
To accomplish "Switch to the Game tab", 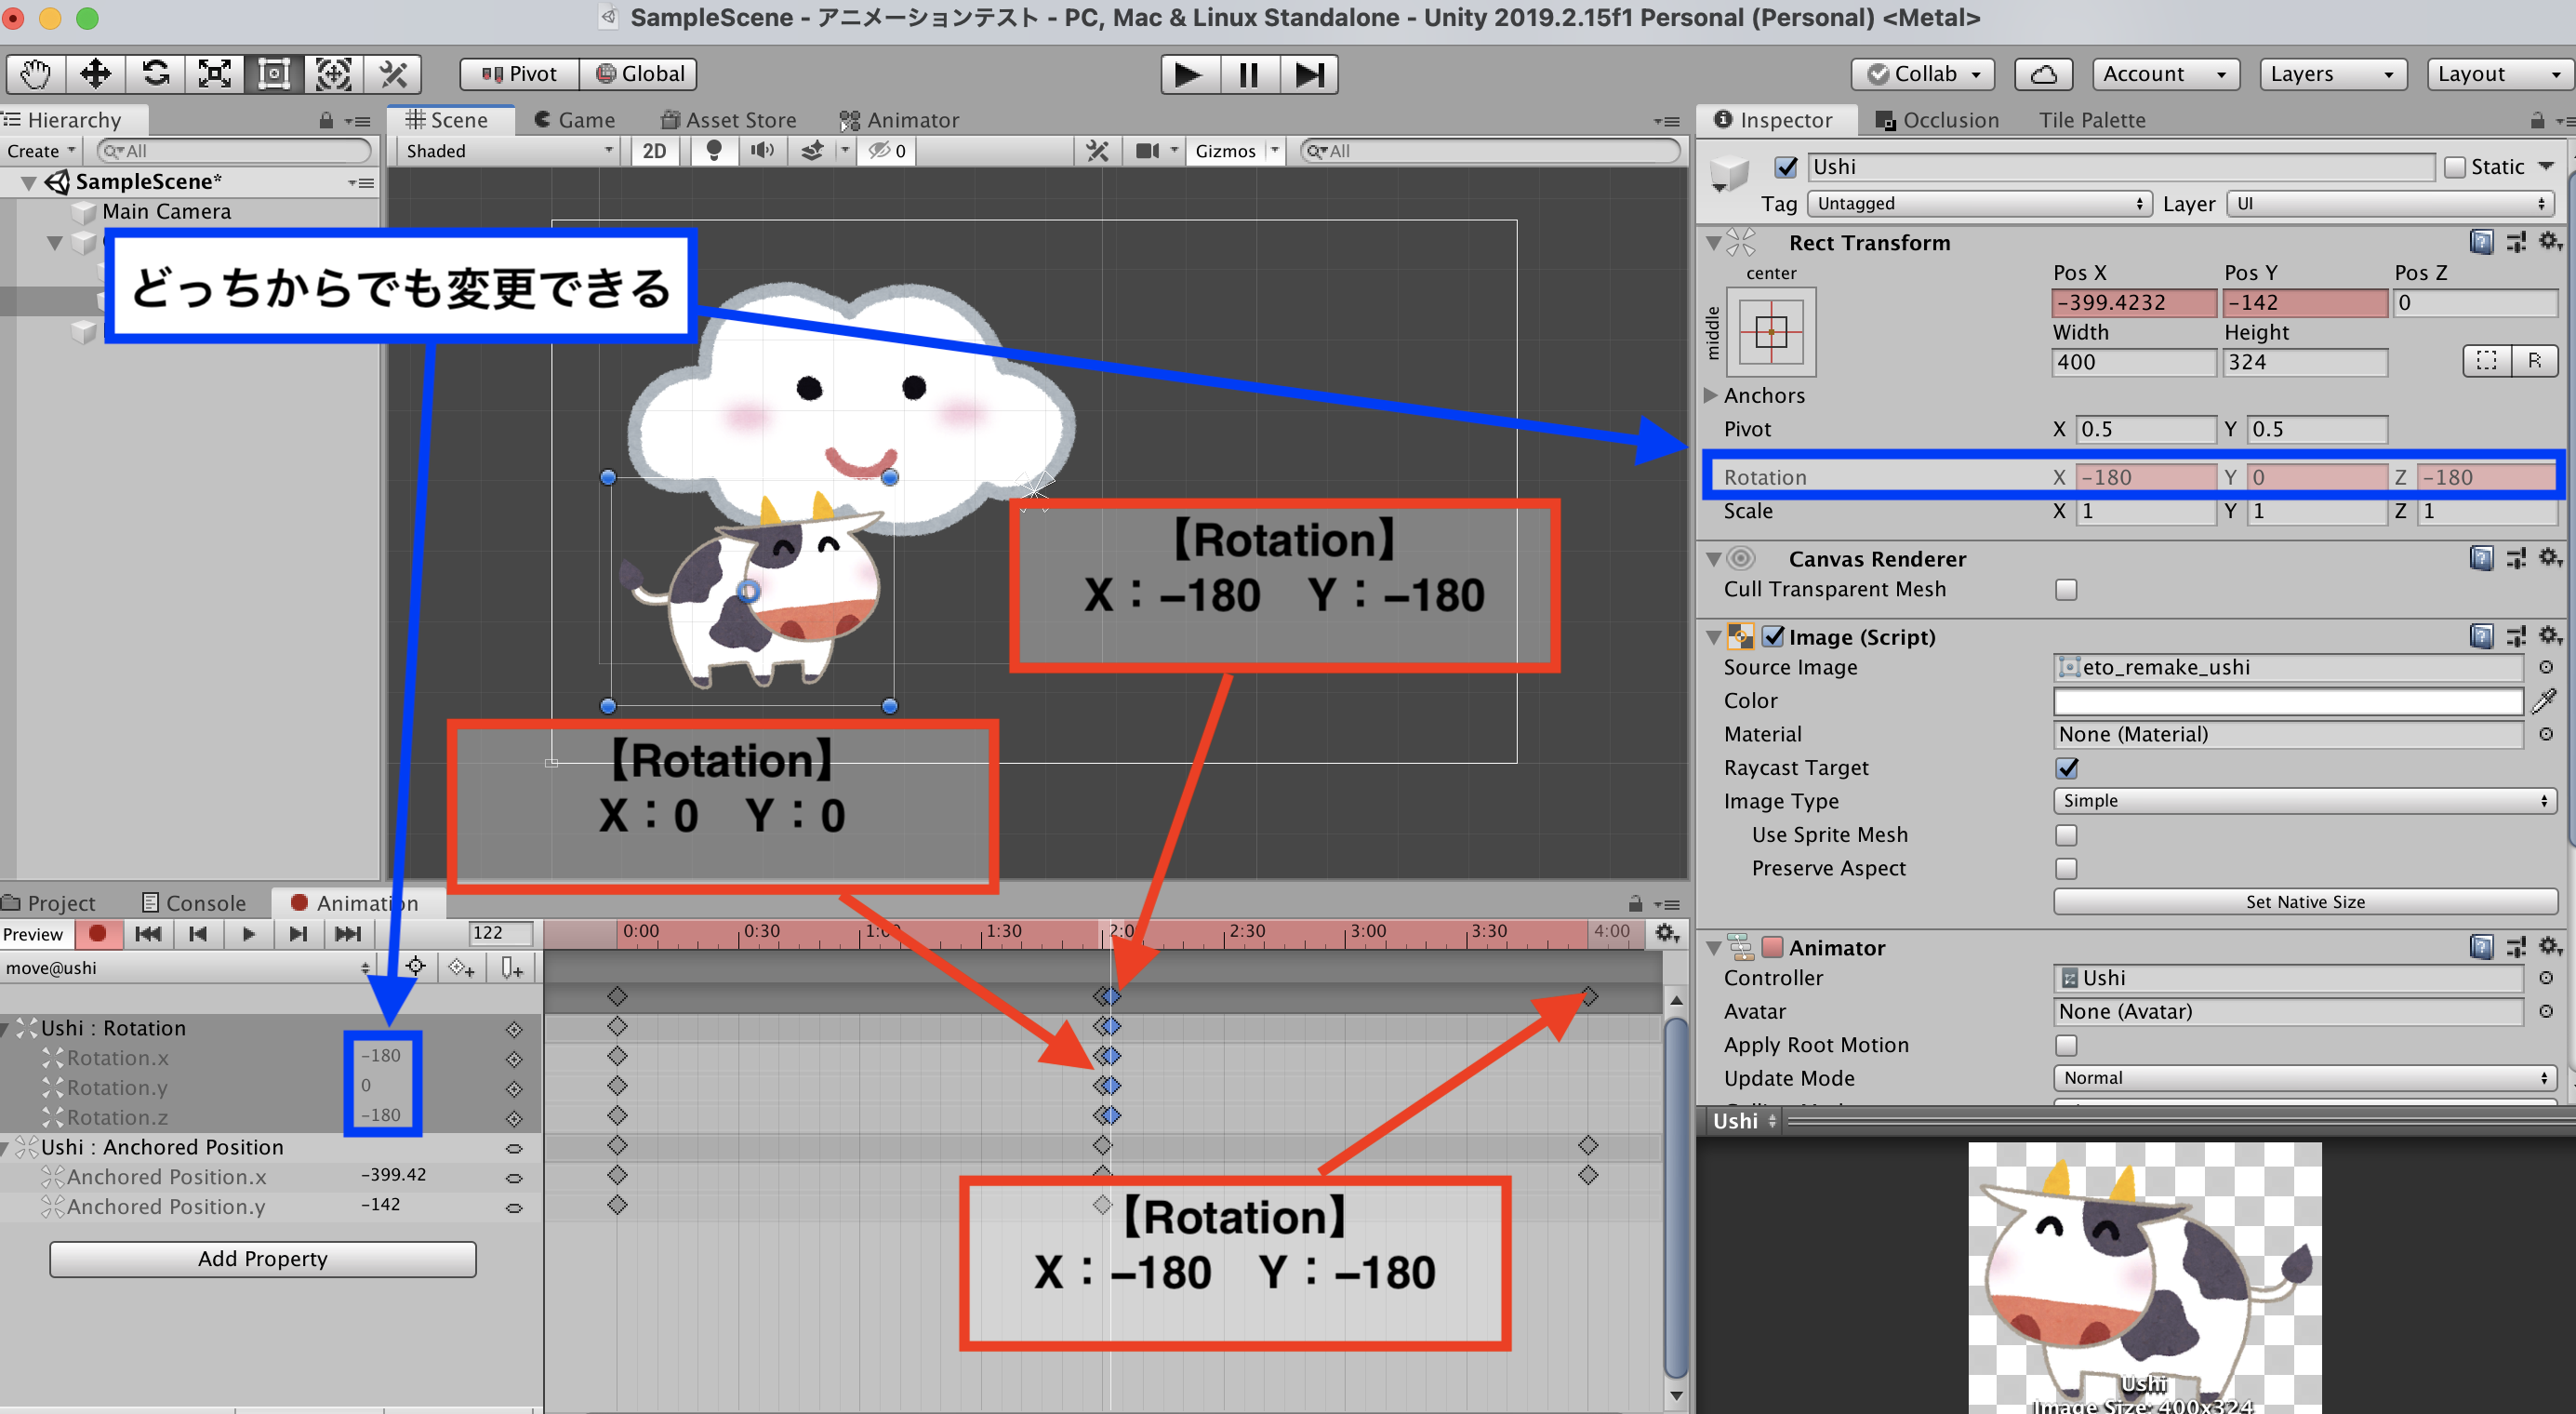I will 575,120.
